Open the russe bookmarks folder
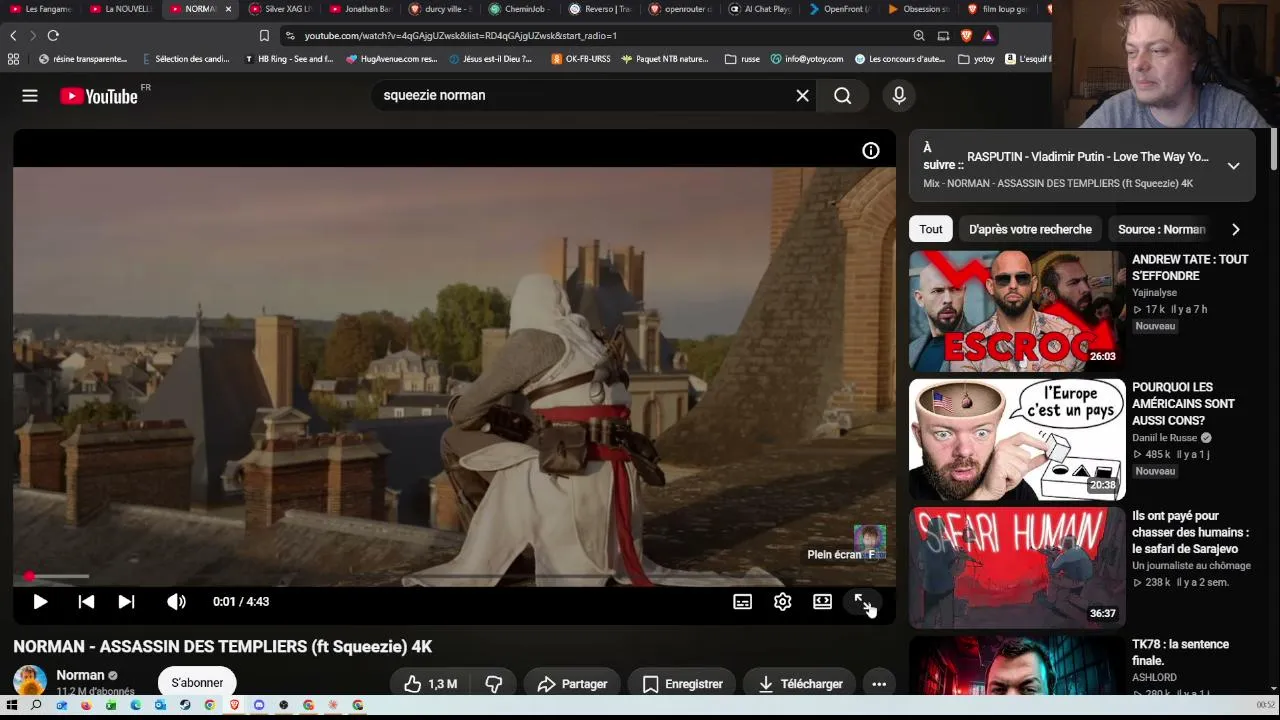1280x720 pixels. click(742, 59)
